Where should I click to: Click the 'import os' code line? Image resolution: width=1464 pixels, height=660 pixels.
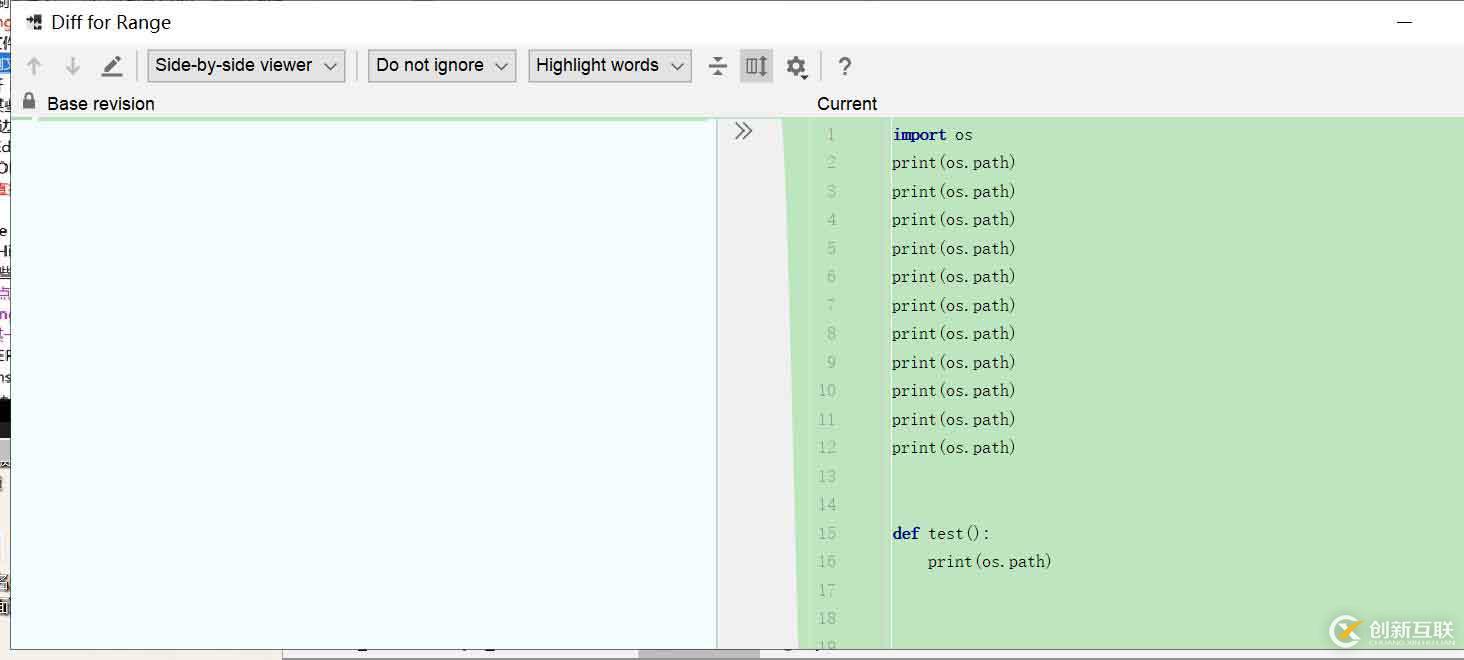tap(932, 135)
